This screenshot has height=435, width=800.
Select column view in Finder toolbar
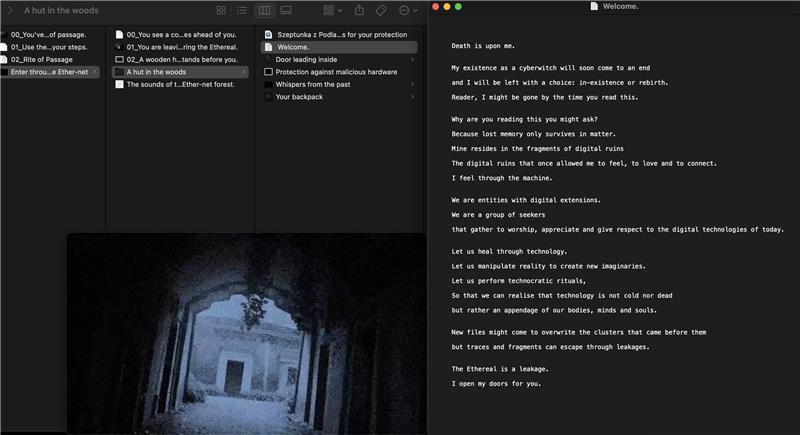(264, 10)
